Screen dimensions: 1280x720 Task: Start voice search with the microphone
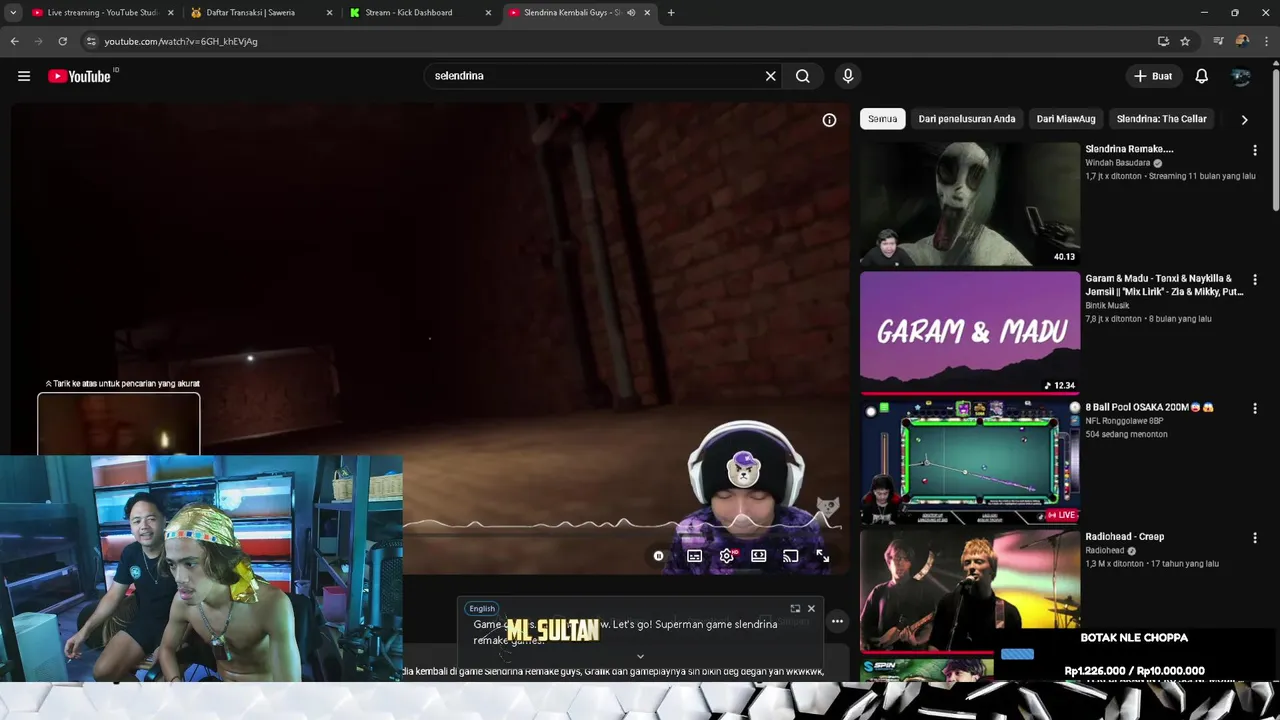pyautogui.click(x=848, y=76)
